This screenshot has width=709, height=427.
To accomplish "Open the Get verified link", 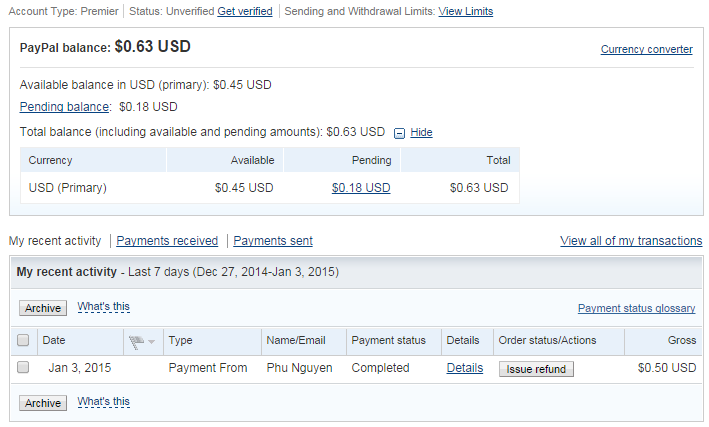I will tap(245, 12).
